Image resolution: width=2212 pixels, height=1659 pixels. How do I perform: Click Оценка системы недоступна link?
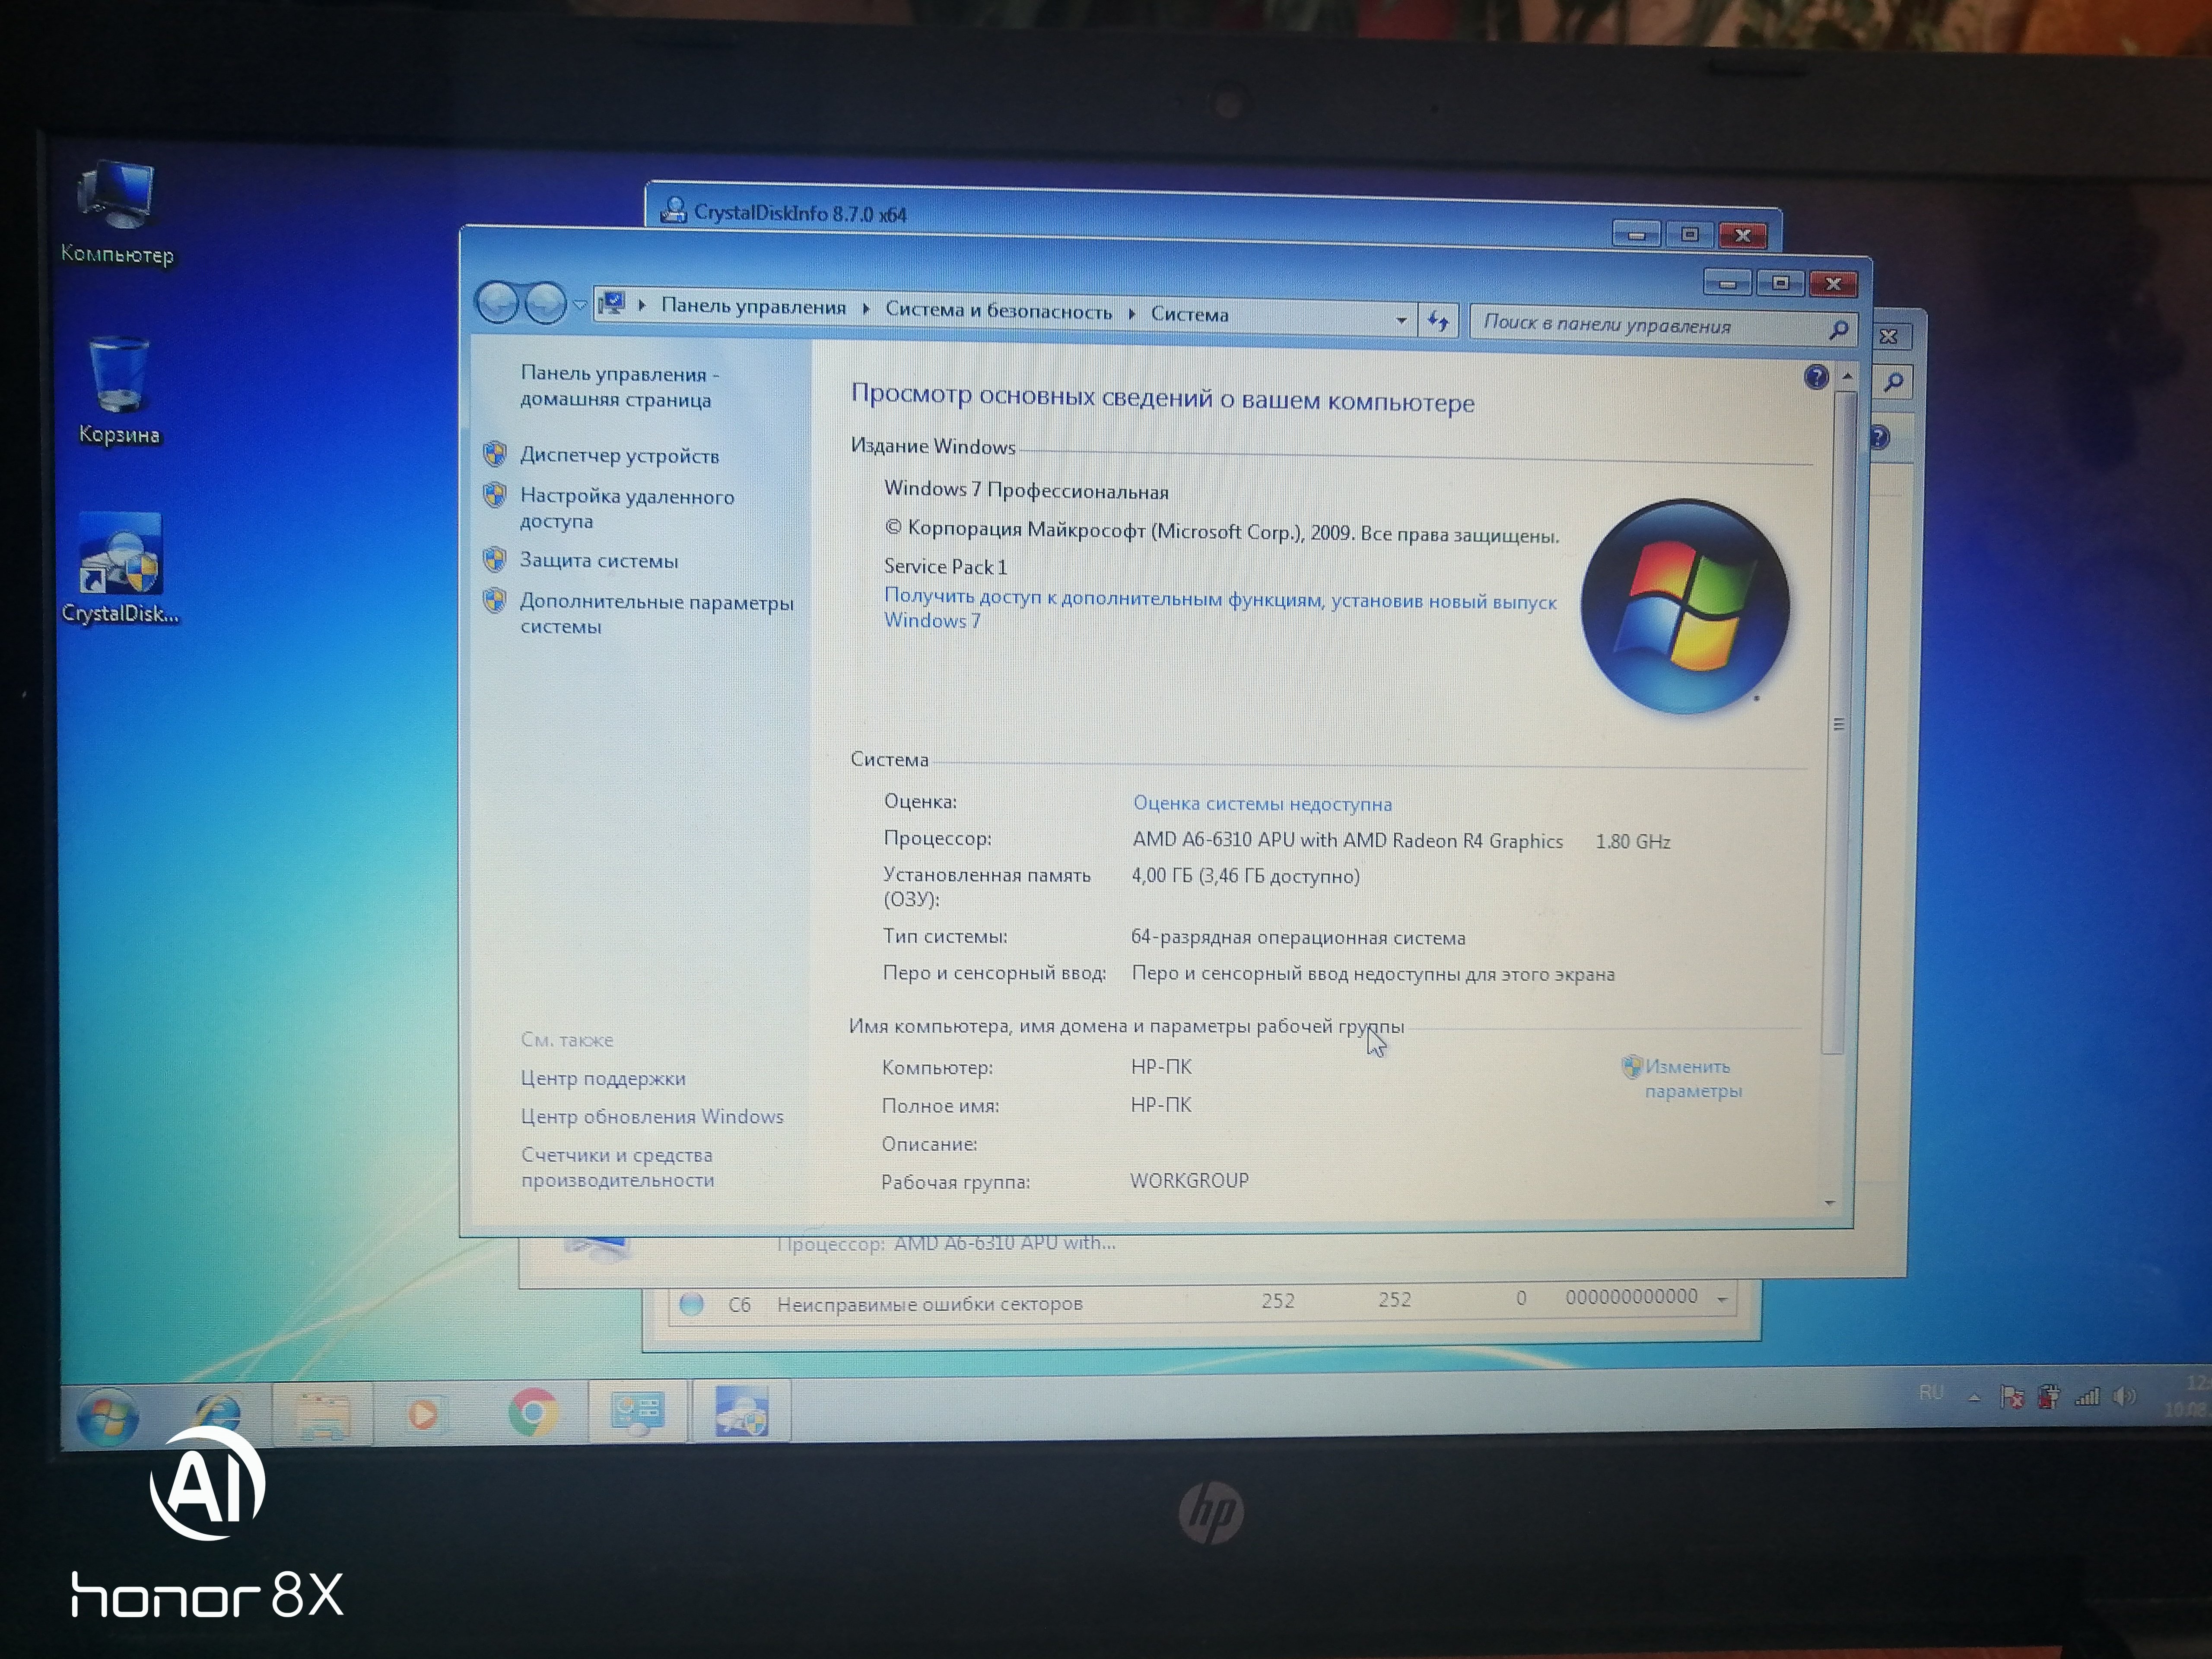click(x=1262, y=803)
